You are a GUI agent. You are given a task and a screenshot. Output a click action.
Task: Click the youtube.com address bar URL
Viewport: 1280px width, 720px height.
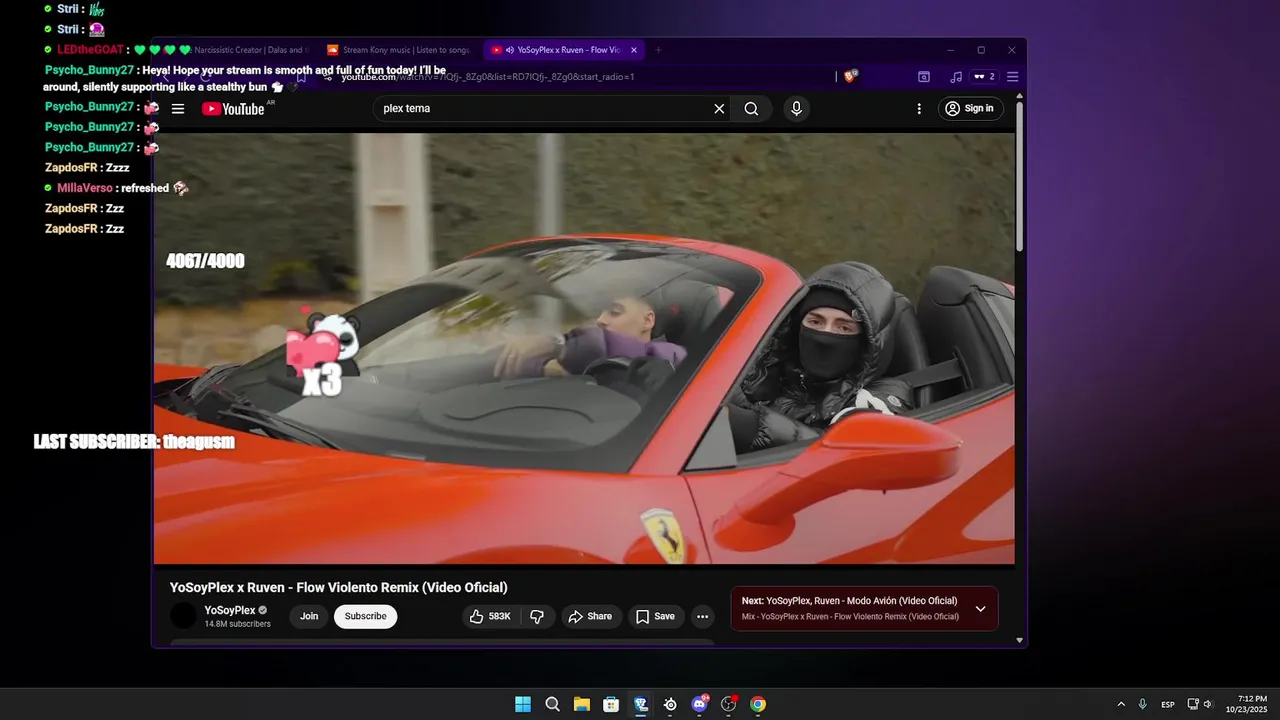tap(488, 77)
